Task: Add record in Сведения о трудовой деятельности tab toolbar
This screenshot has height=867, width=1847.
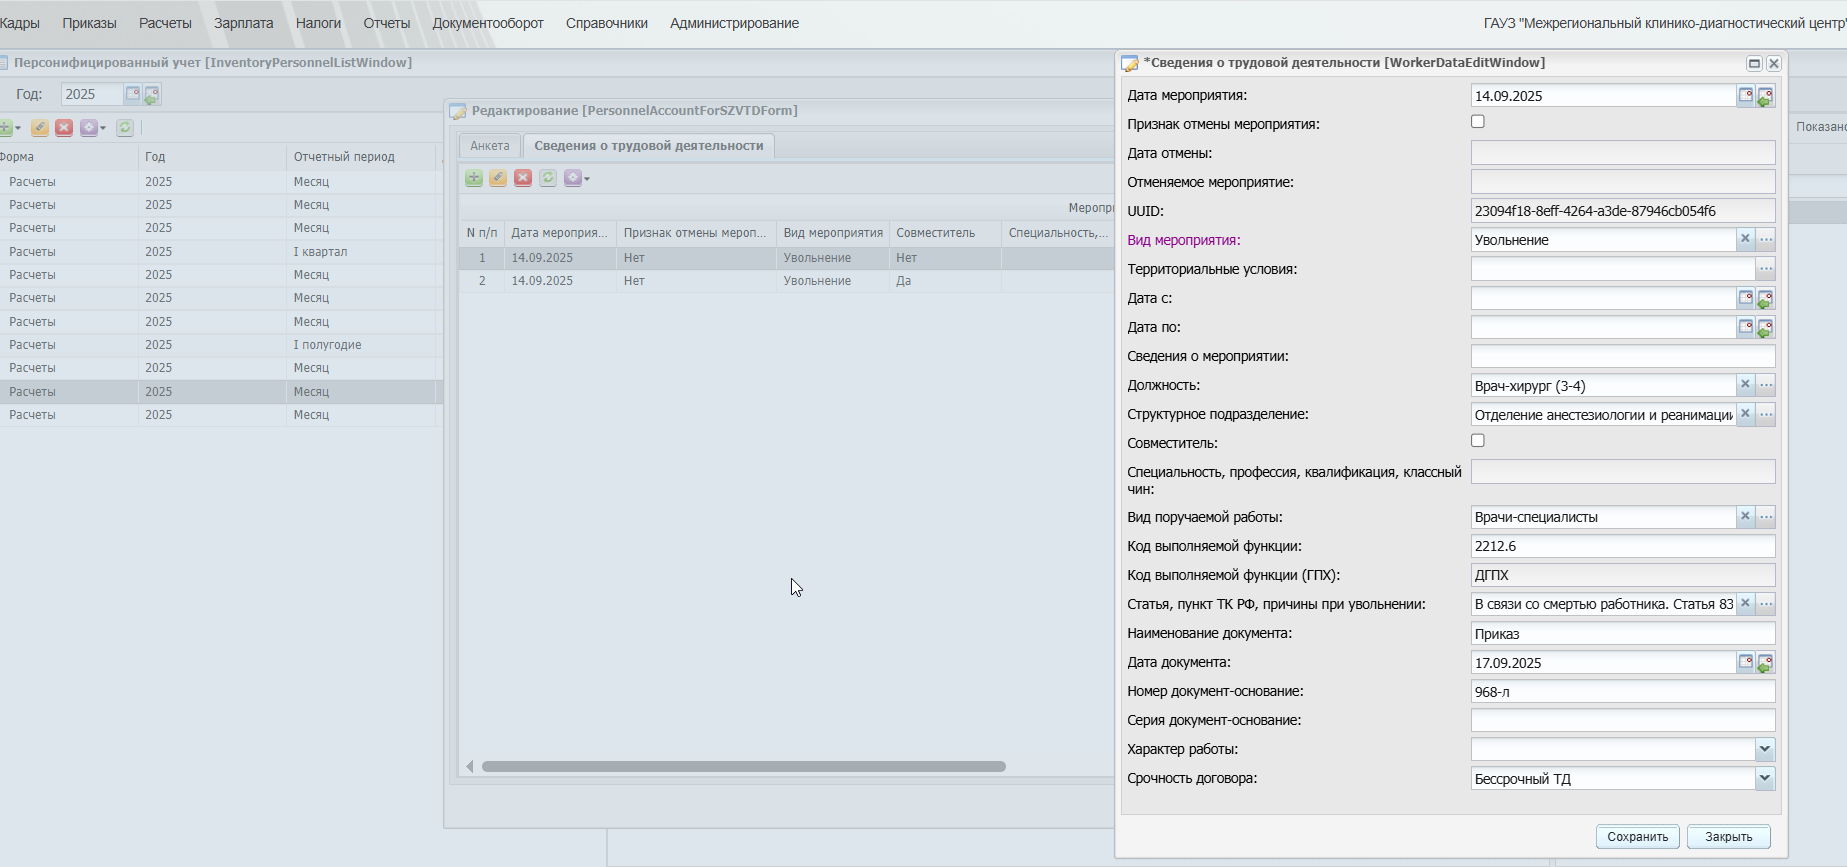Action: click(x=474, y=178)
